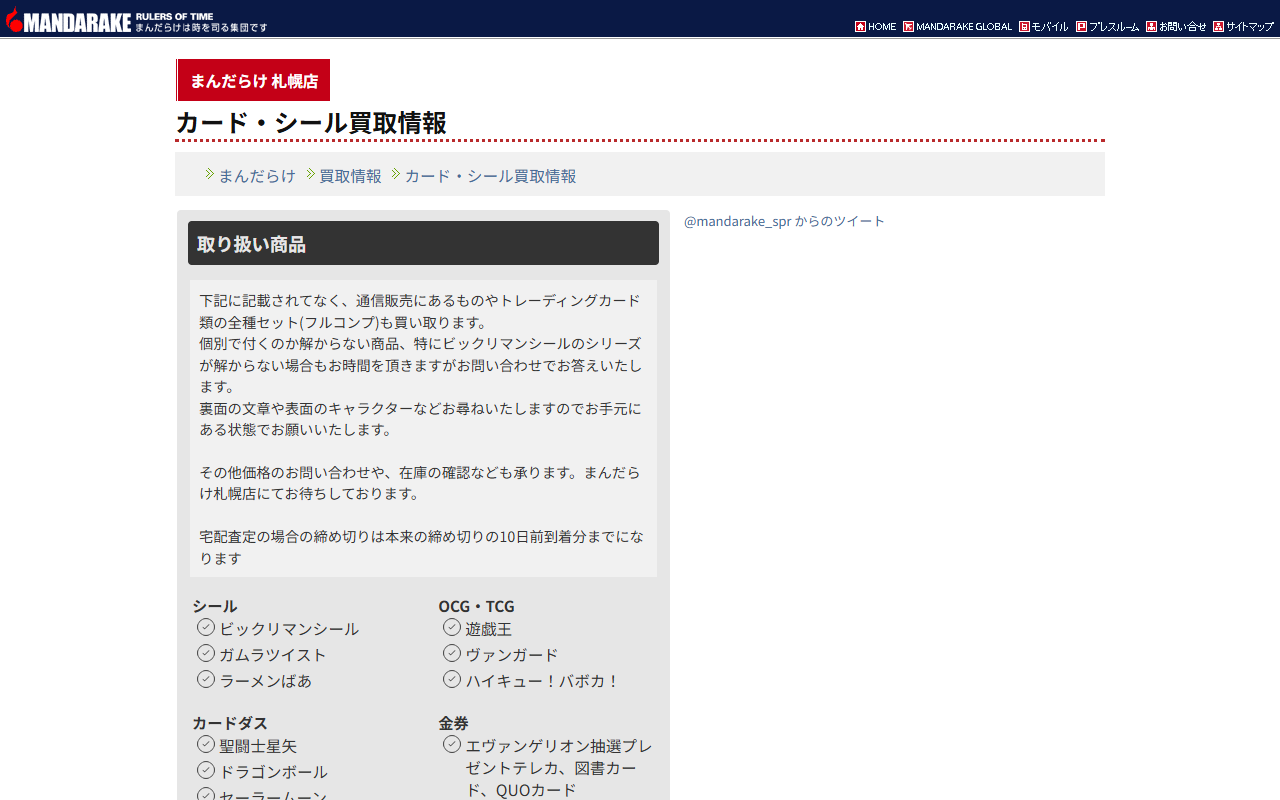The width and height of the screenshot is (1280, 800).
Task: Open @mandarake_spr からのツイート link
Action: (784, 221)
